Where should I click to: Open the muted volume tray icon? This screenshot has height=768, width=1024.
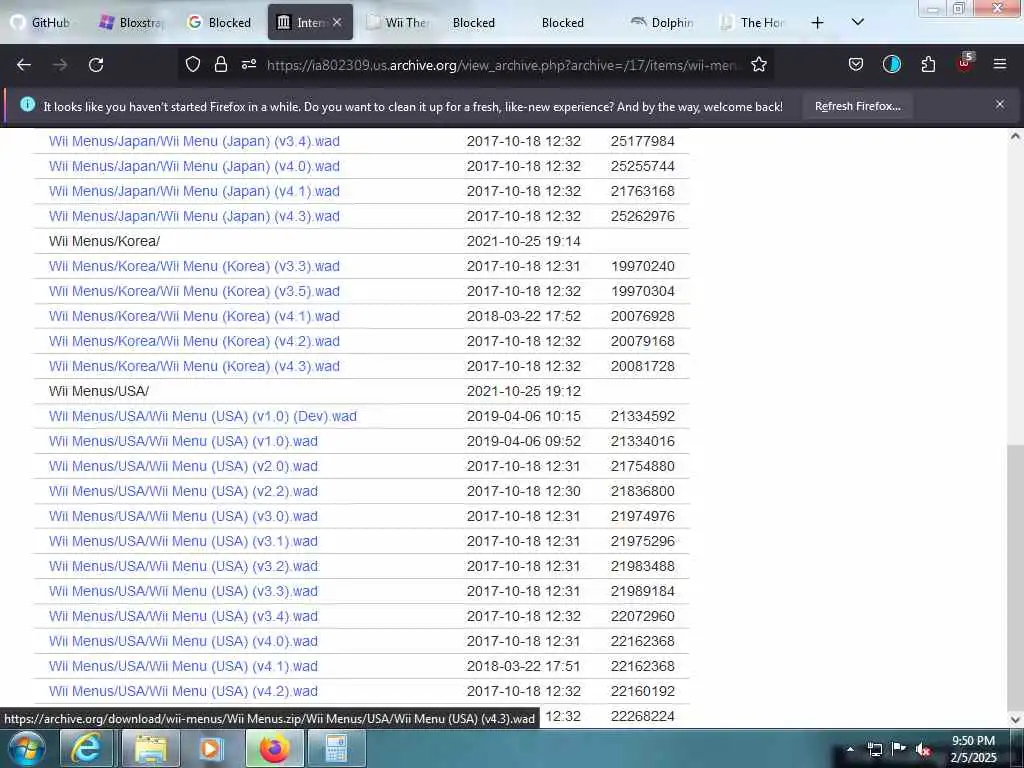(x=923, y=750)
